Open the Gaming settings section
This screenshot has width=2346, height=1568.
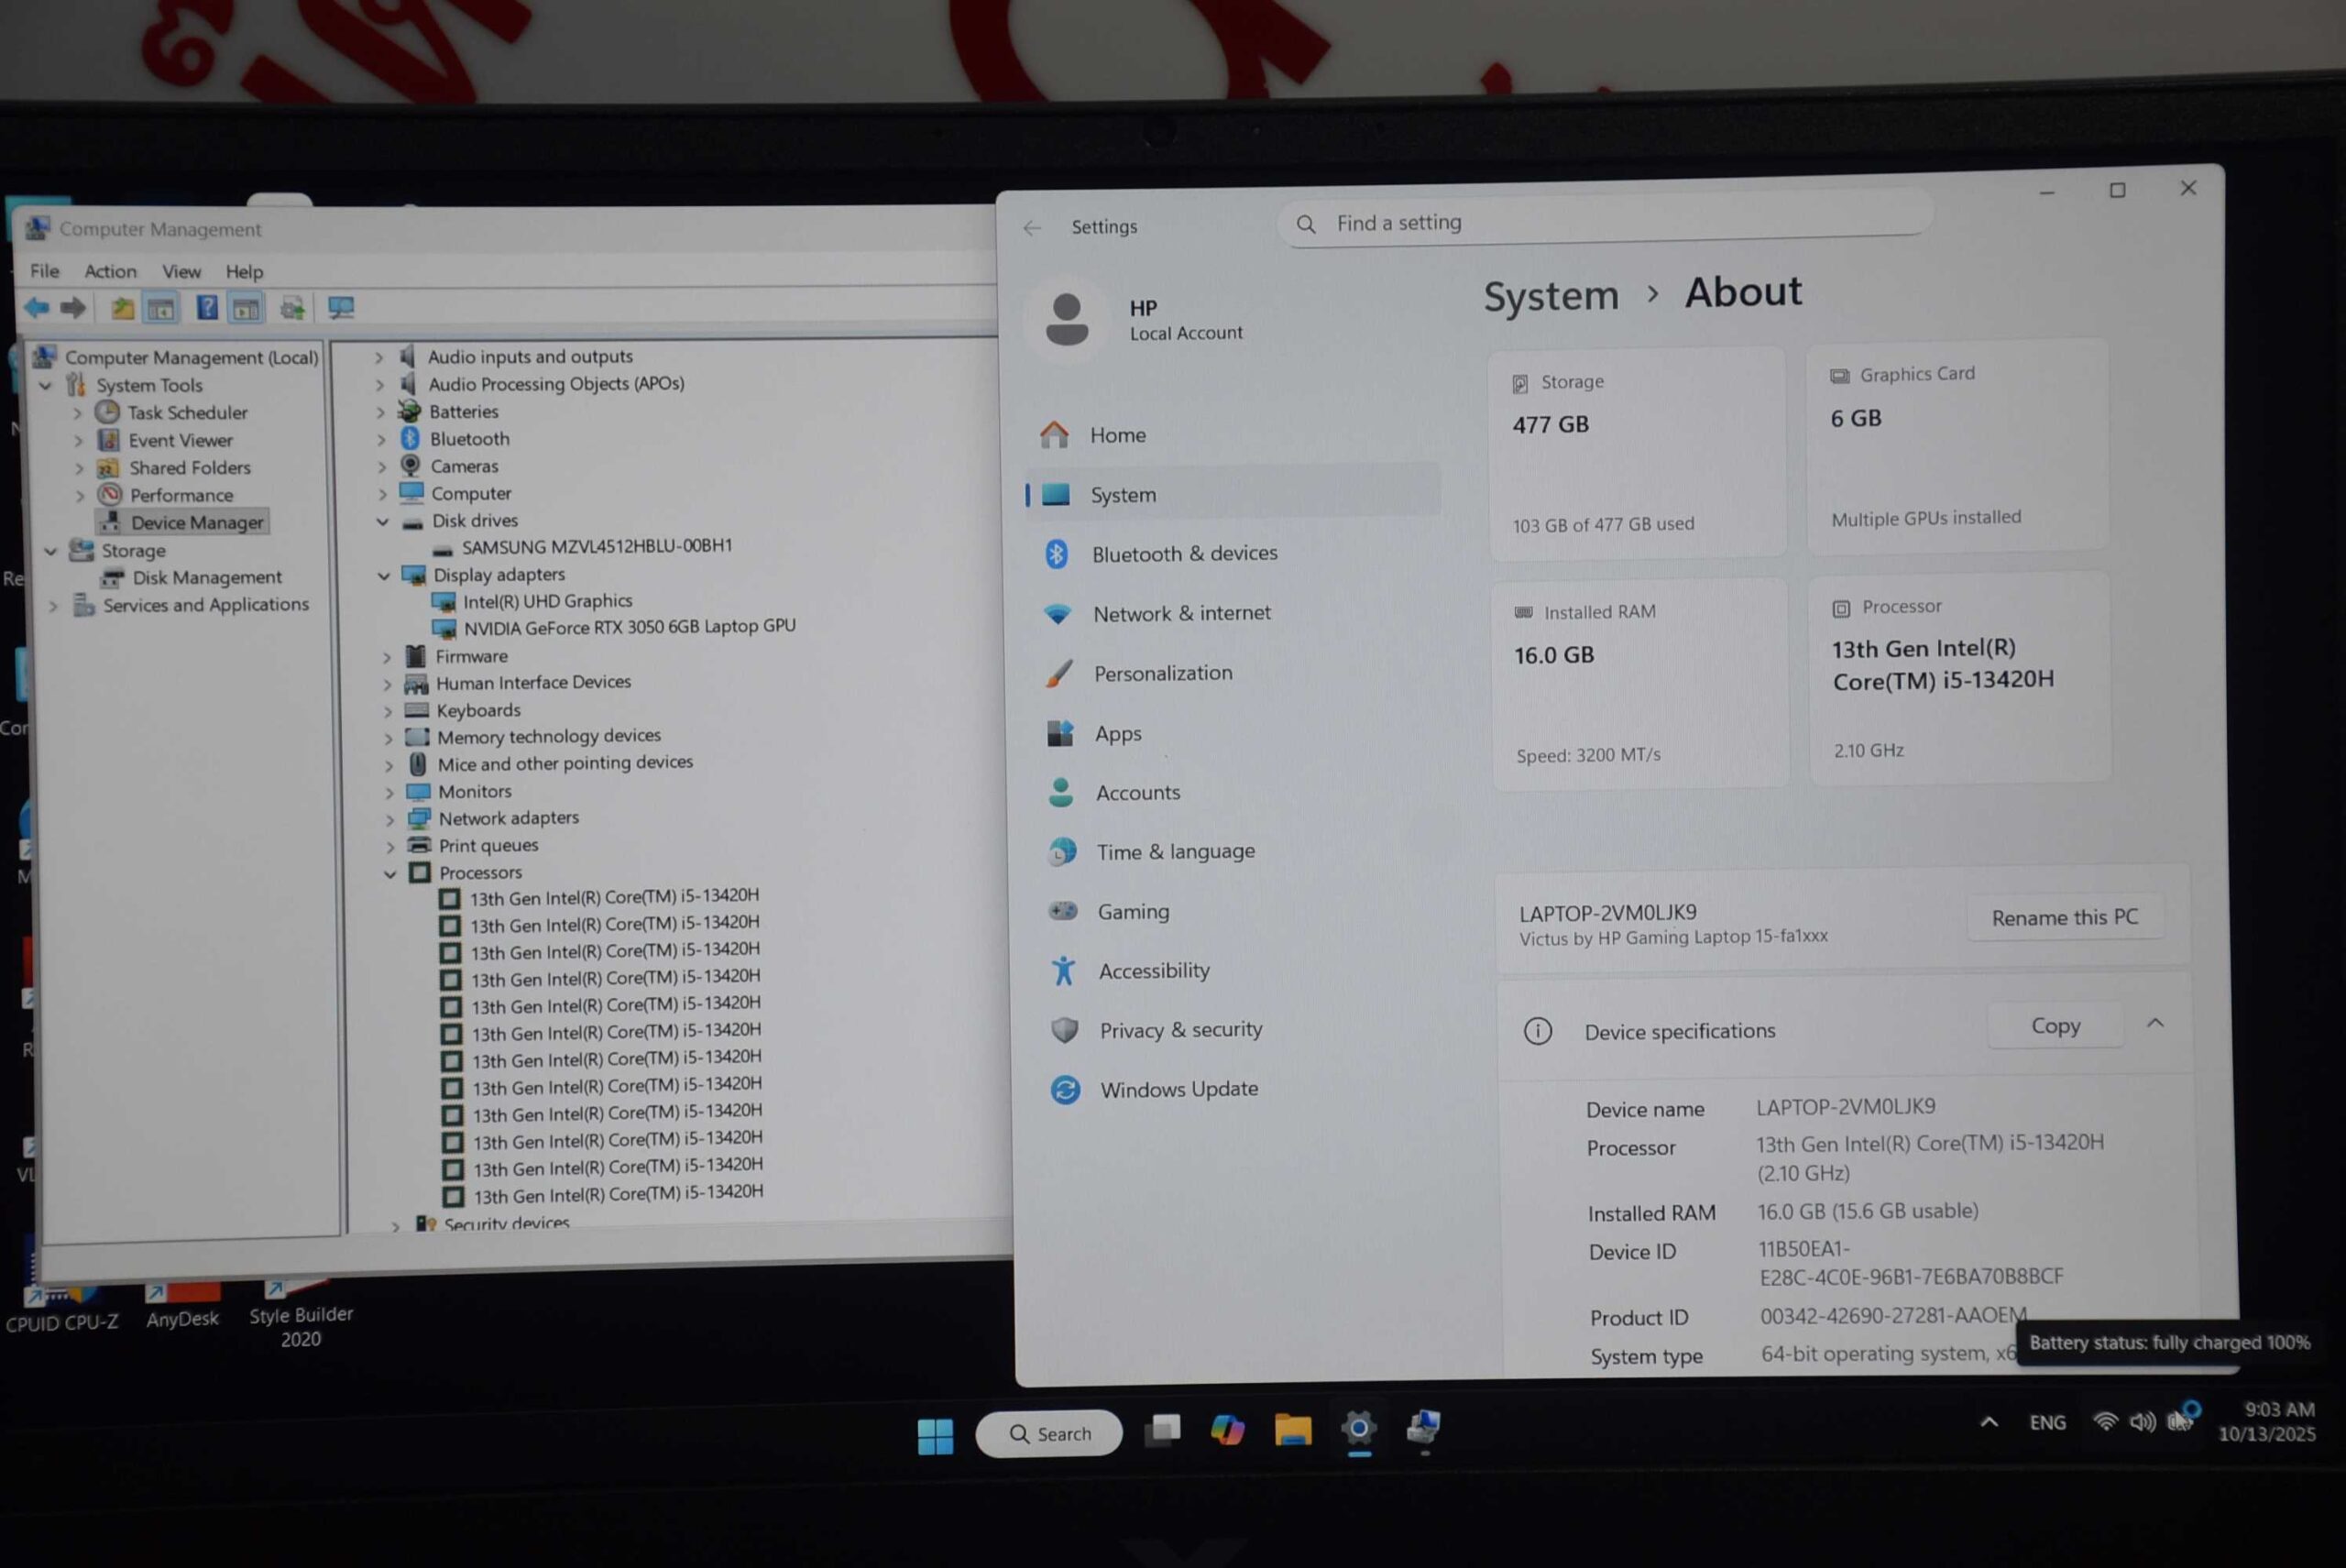point(1132,911)
